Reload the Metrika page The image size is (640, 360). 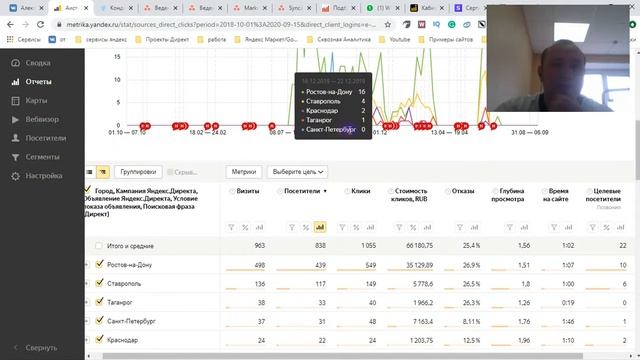pos(40,24)
